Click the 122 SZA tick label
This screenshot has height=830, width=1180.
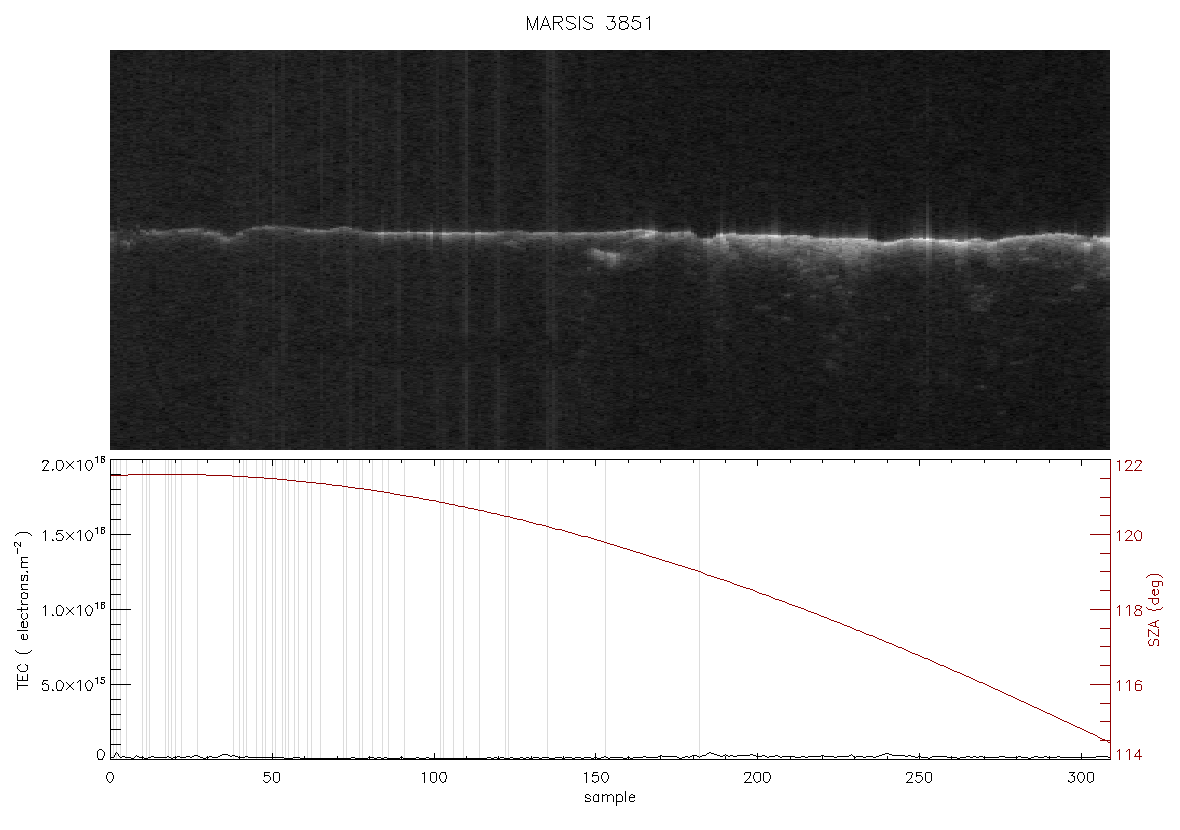pos(1129,466)
